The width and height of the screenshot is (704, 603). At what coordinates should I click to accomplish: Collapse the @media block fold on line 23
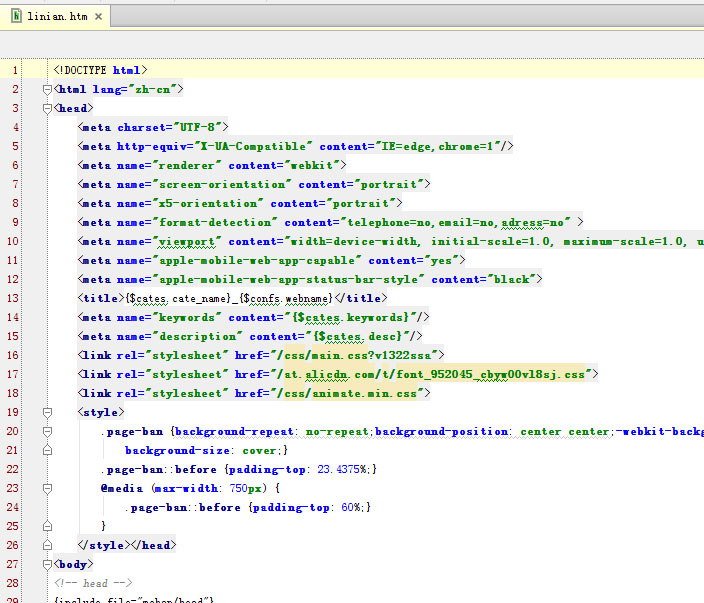(47, 489)
